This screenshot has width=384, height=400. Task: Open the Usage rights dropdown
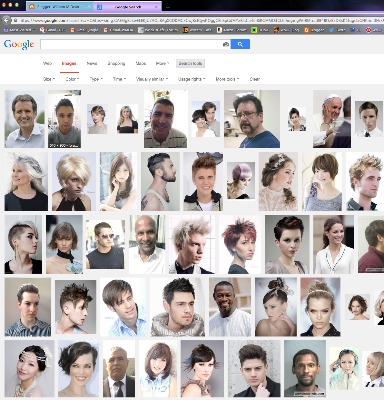click(x=191, y=79)
